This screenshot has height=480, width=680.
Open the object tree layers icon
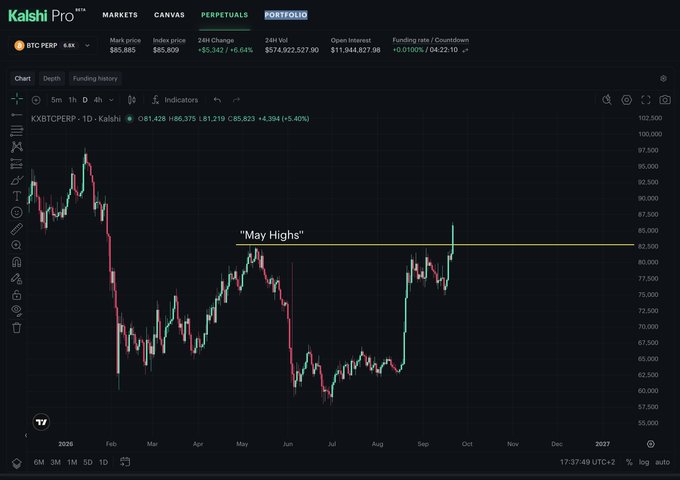(16, 463)
